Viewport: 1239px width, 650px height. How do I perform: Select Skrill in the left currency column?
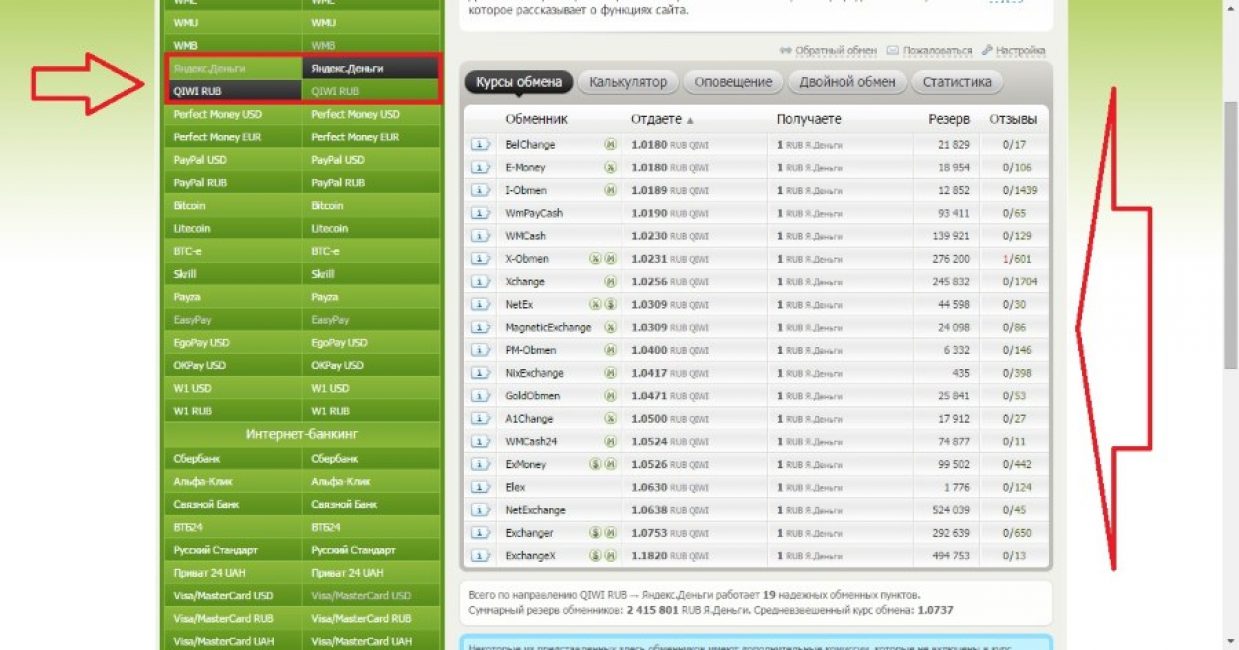(233, 274)
